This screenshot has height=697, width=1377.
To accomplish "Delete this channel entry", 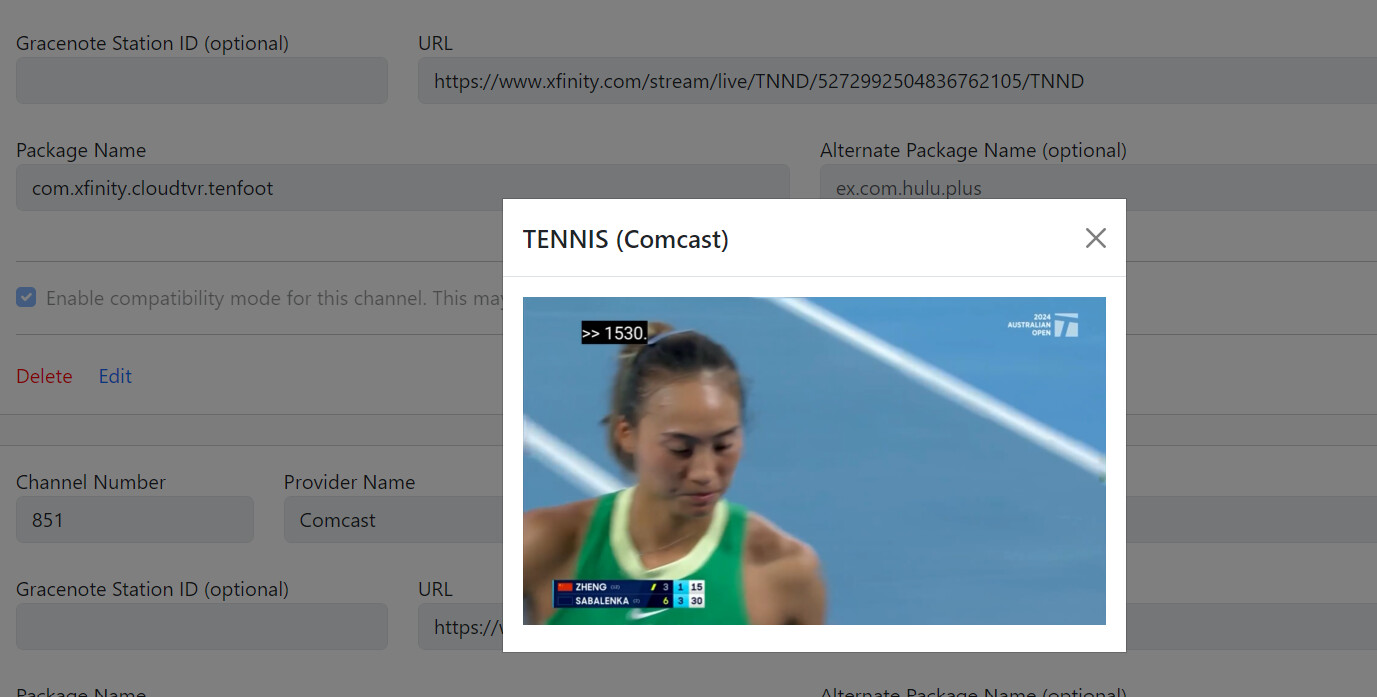I will pyautogui.click(x=44, y=376).
